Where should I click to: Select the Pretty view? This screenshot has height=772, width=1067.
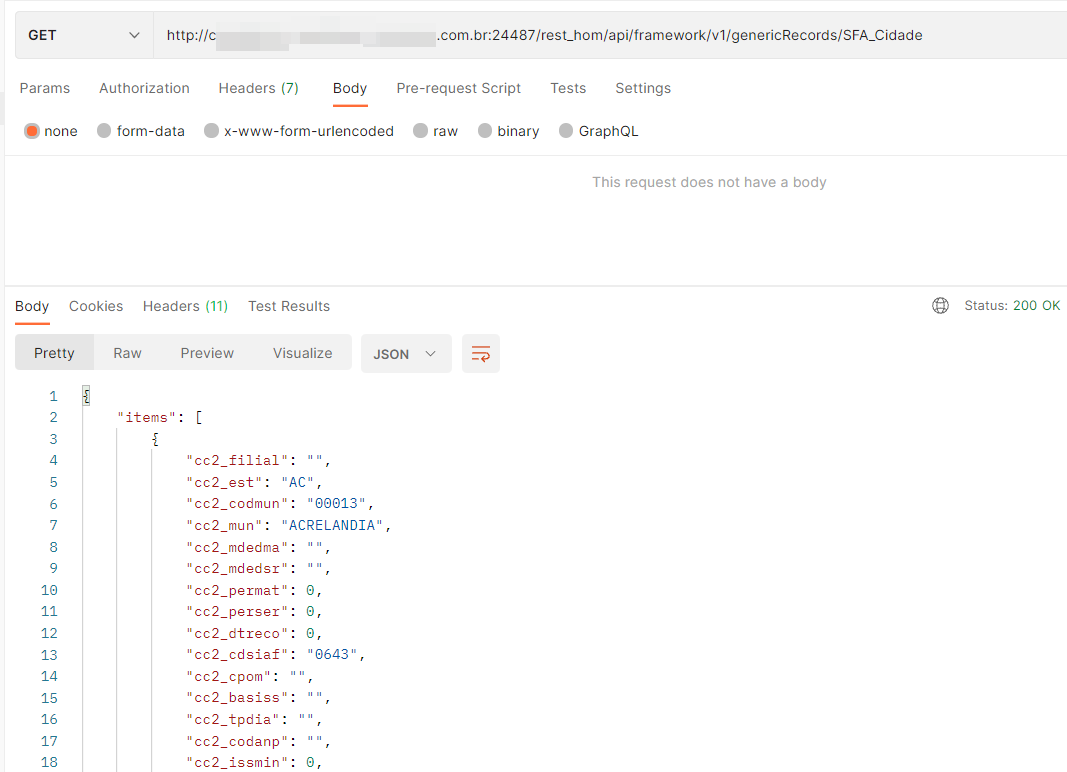point(54,353)
